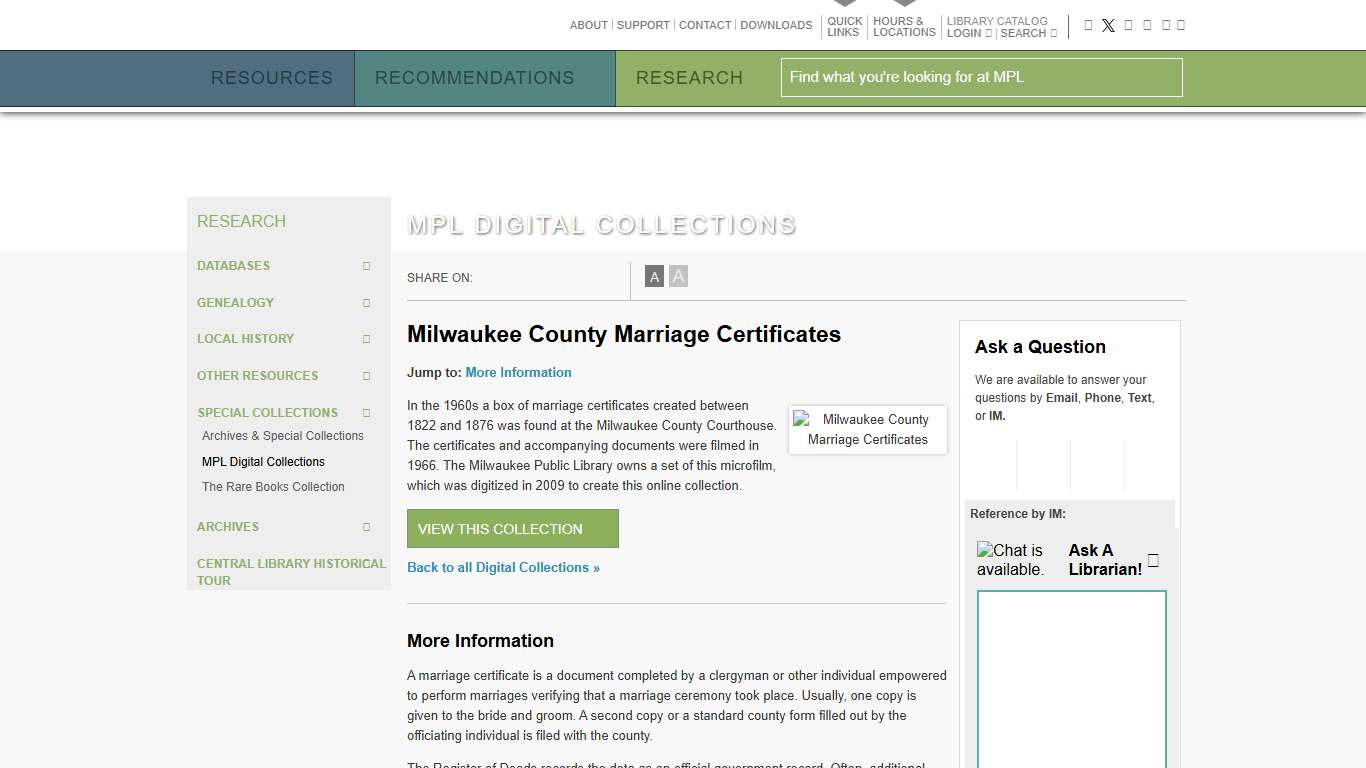Click the X (Twitter) social icon
Image resolution: width=1366 pixels, height=768 pixels.
pyautogui.click(x=1108, y=25)
